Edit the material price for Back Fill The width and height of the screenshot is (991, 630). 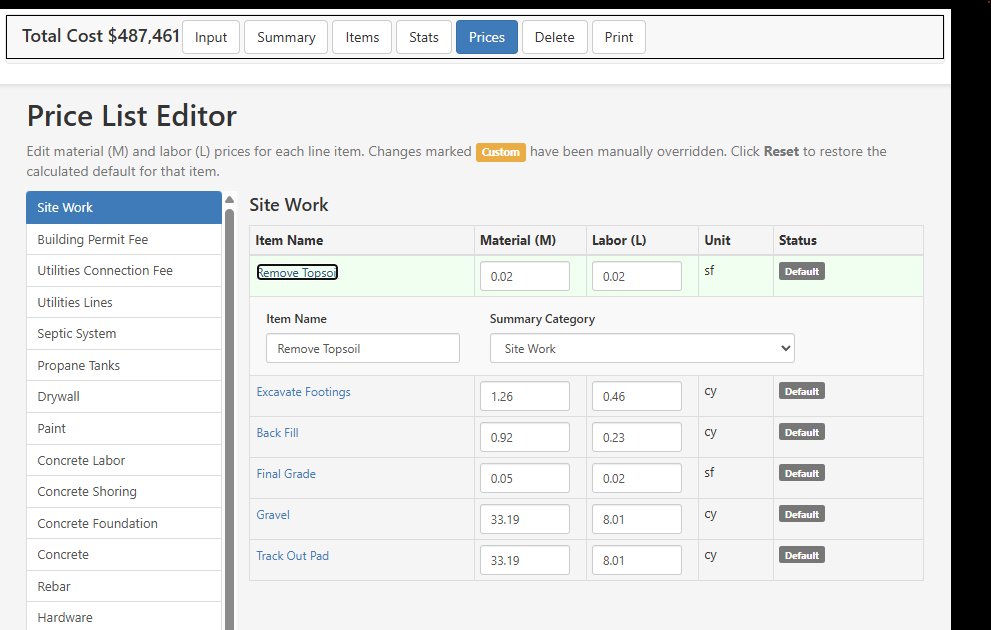pos(525,437)
